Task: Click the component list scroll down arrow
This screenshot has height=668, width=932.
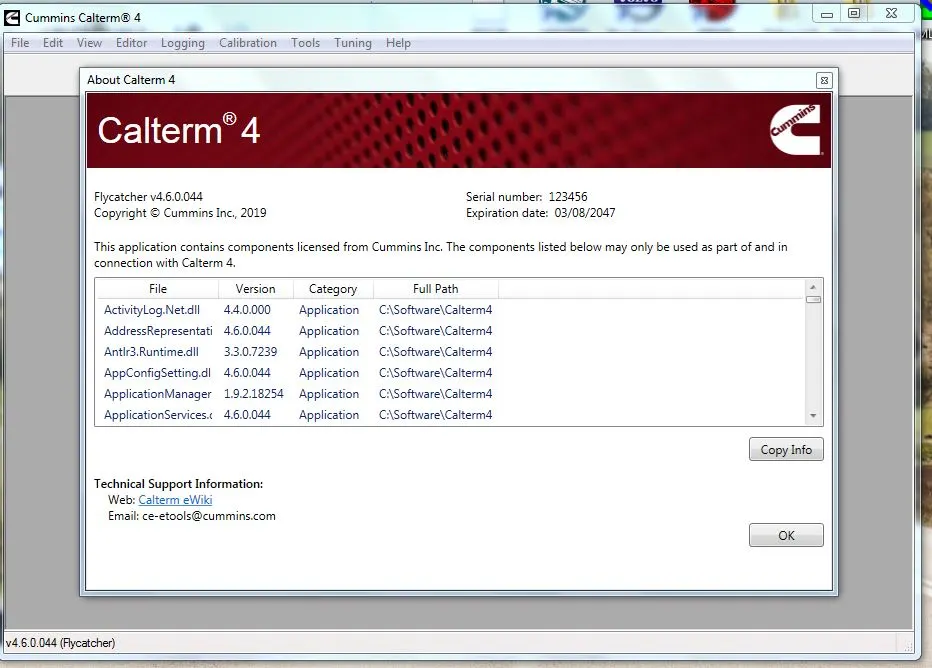Action: point(813,416)
